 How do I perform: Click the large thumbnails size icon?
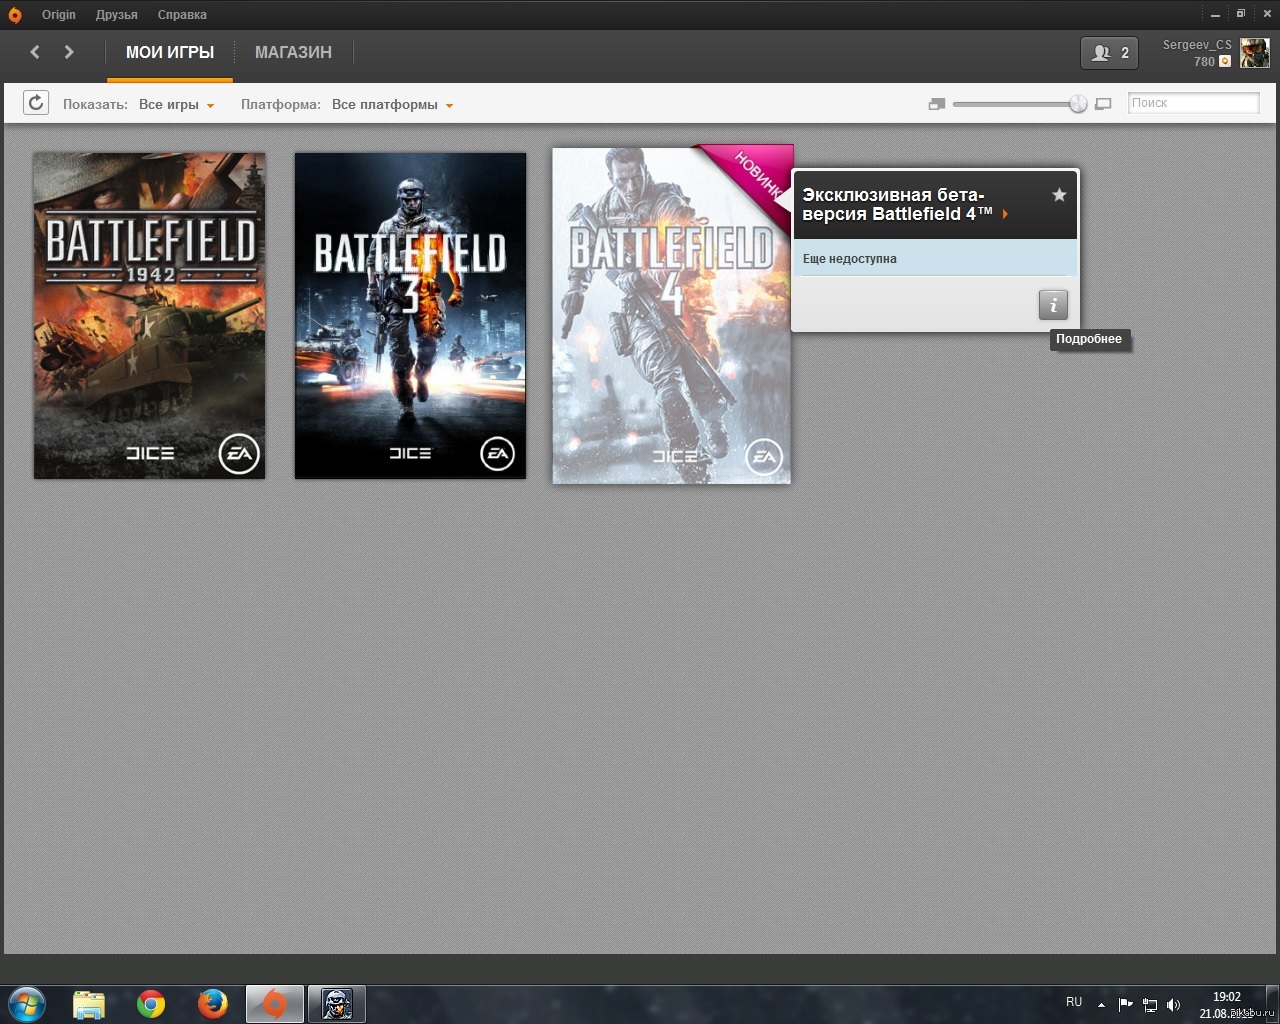(x=1103, y=104)
